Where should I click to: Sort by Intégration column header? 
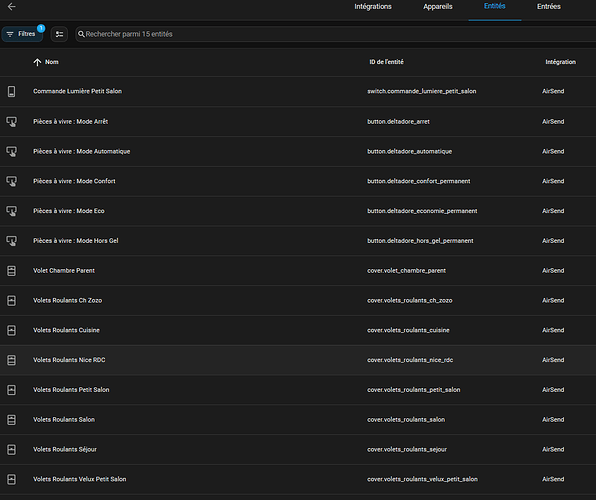click(560, 62)
